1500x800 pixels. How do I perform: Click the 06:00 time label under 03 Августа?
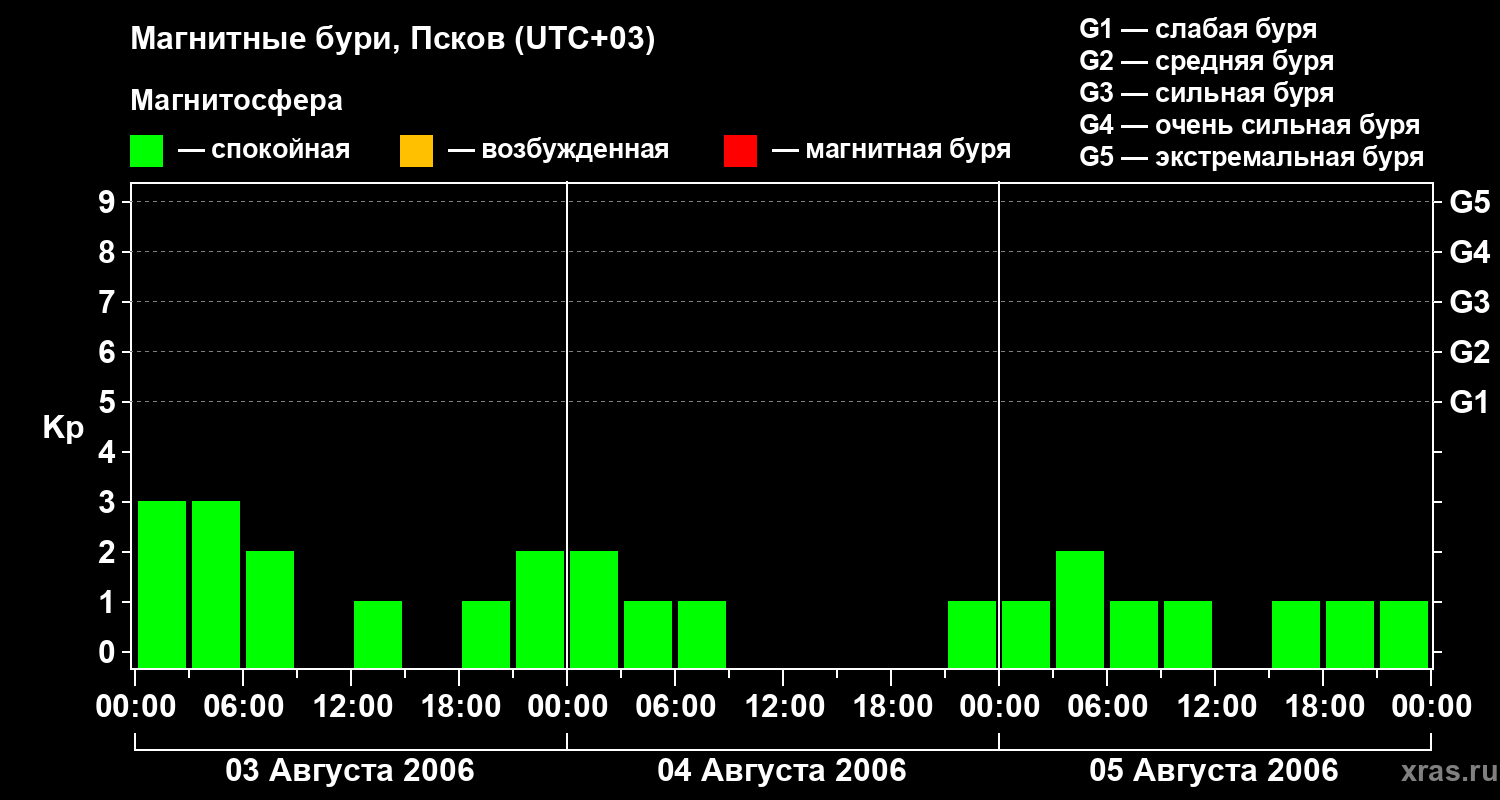[243, 706]
